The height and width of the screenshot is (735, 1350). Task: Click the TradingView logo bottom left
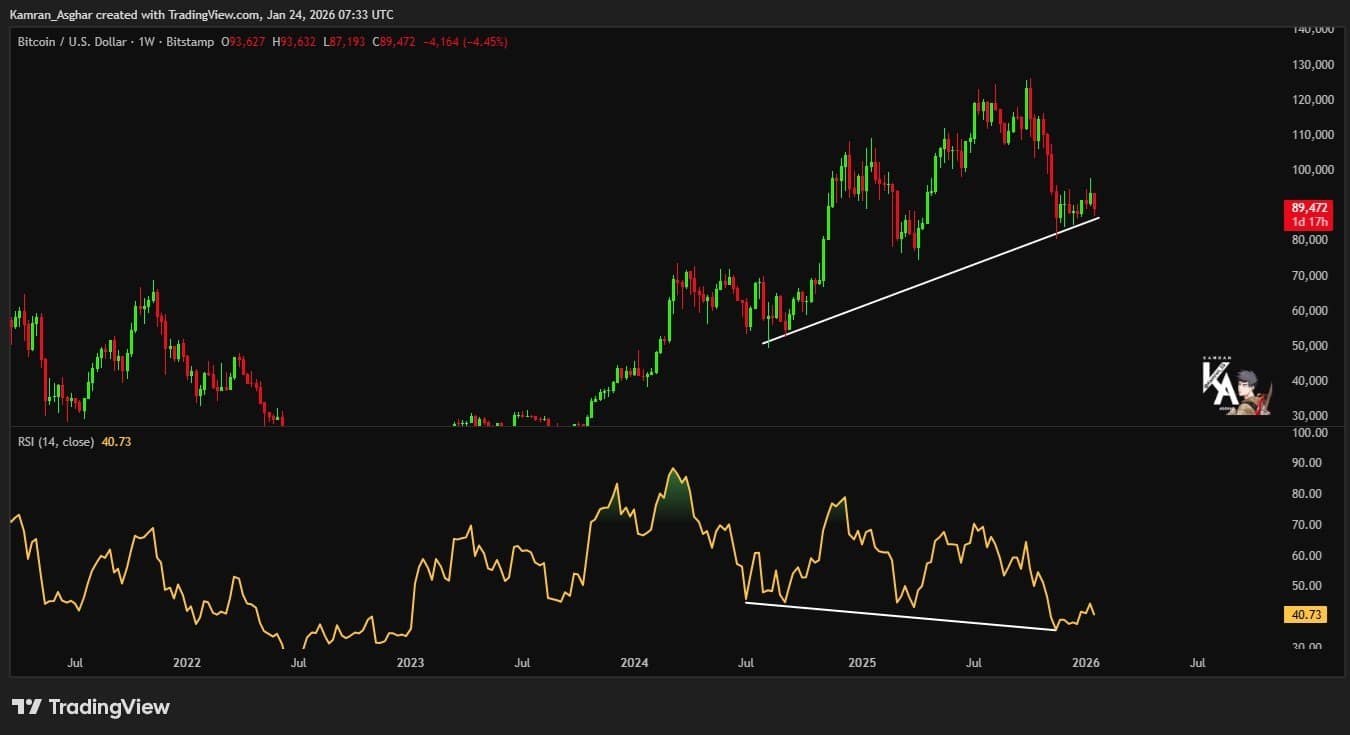(90, 707)
